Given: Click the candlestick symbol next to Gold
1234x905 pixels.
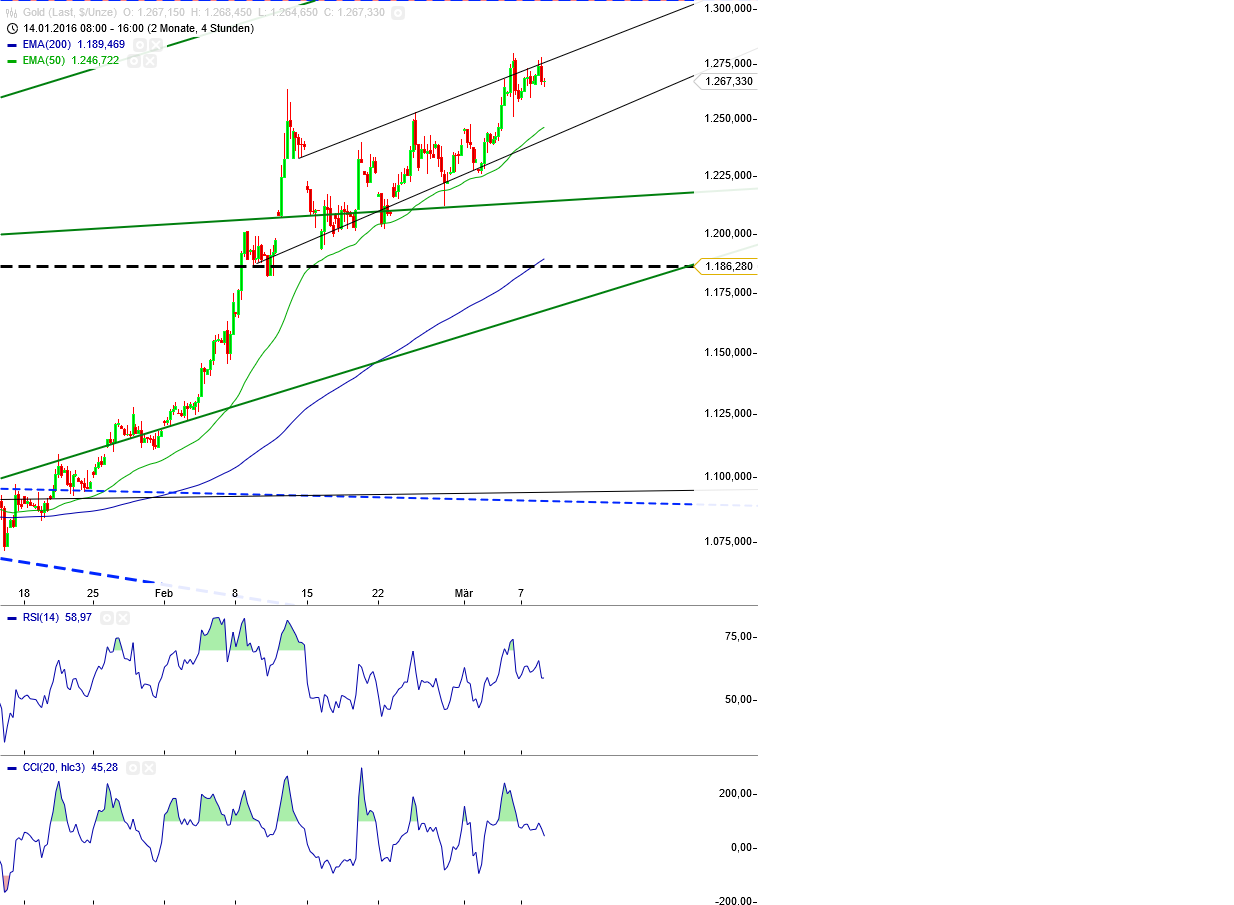Looking at the screenshot, I should pyautogui.click(x=11, y=14).
